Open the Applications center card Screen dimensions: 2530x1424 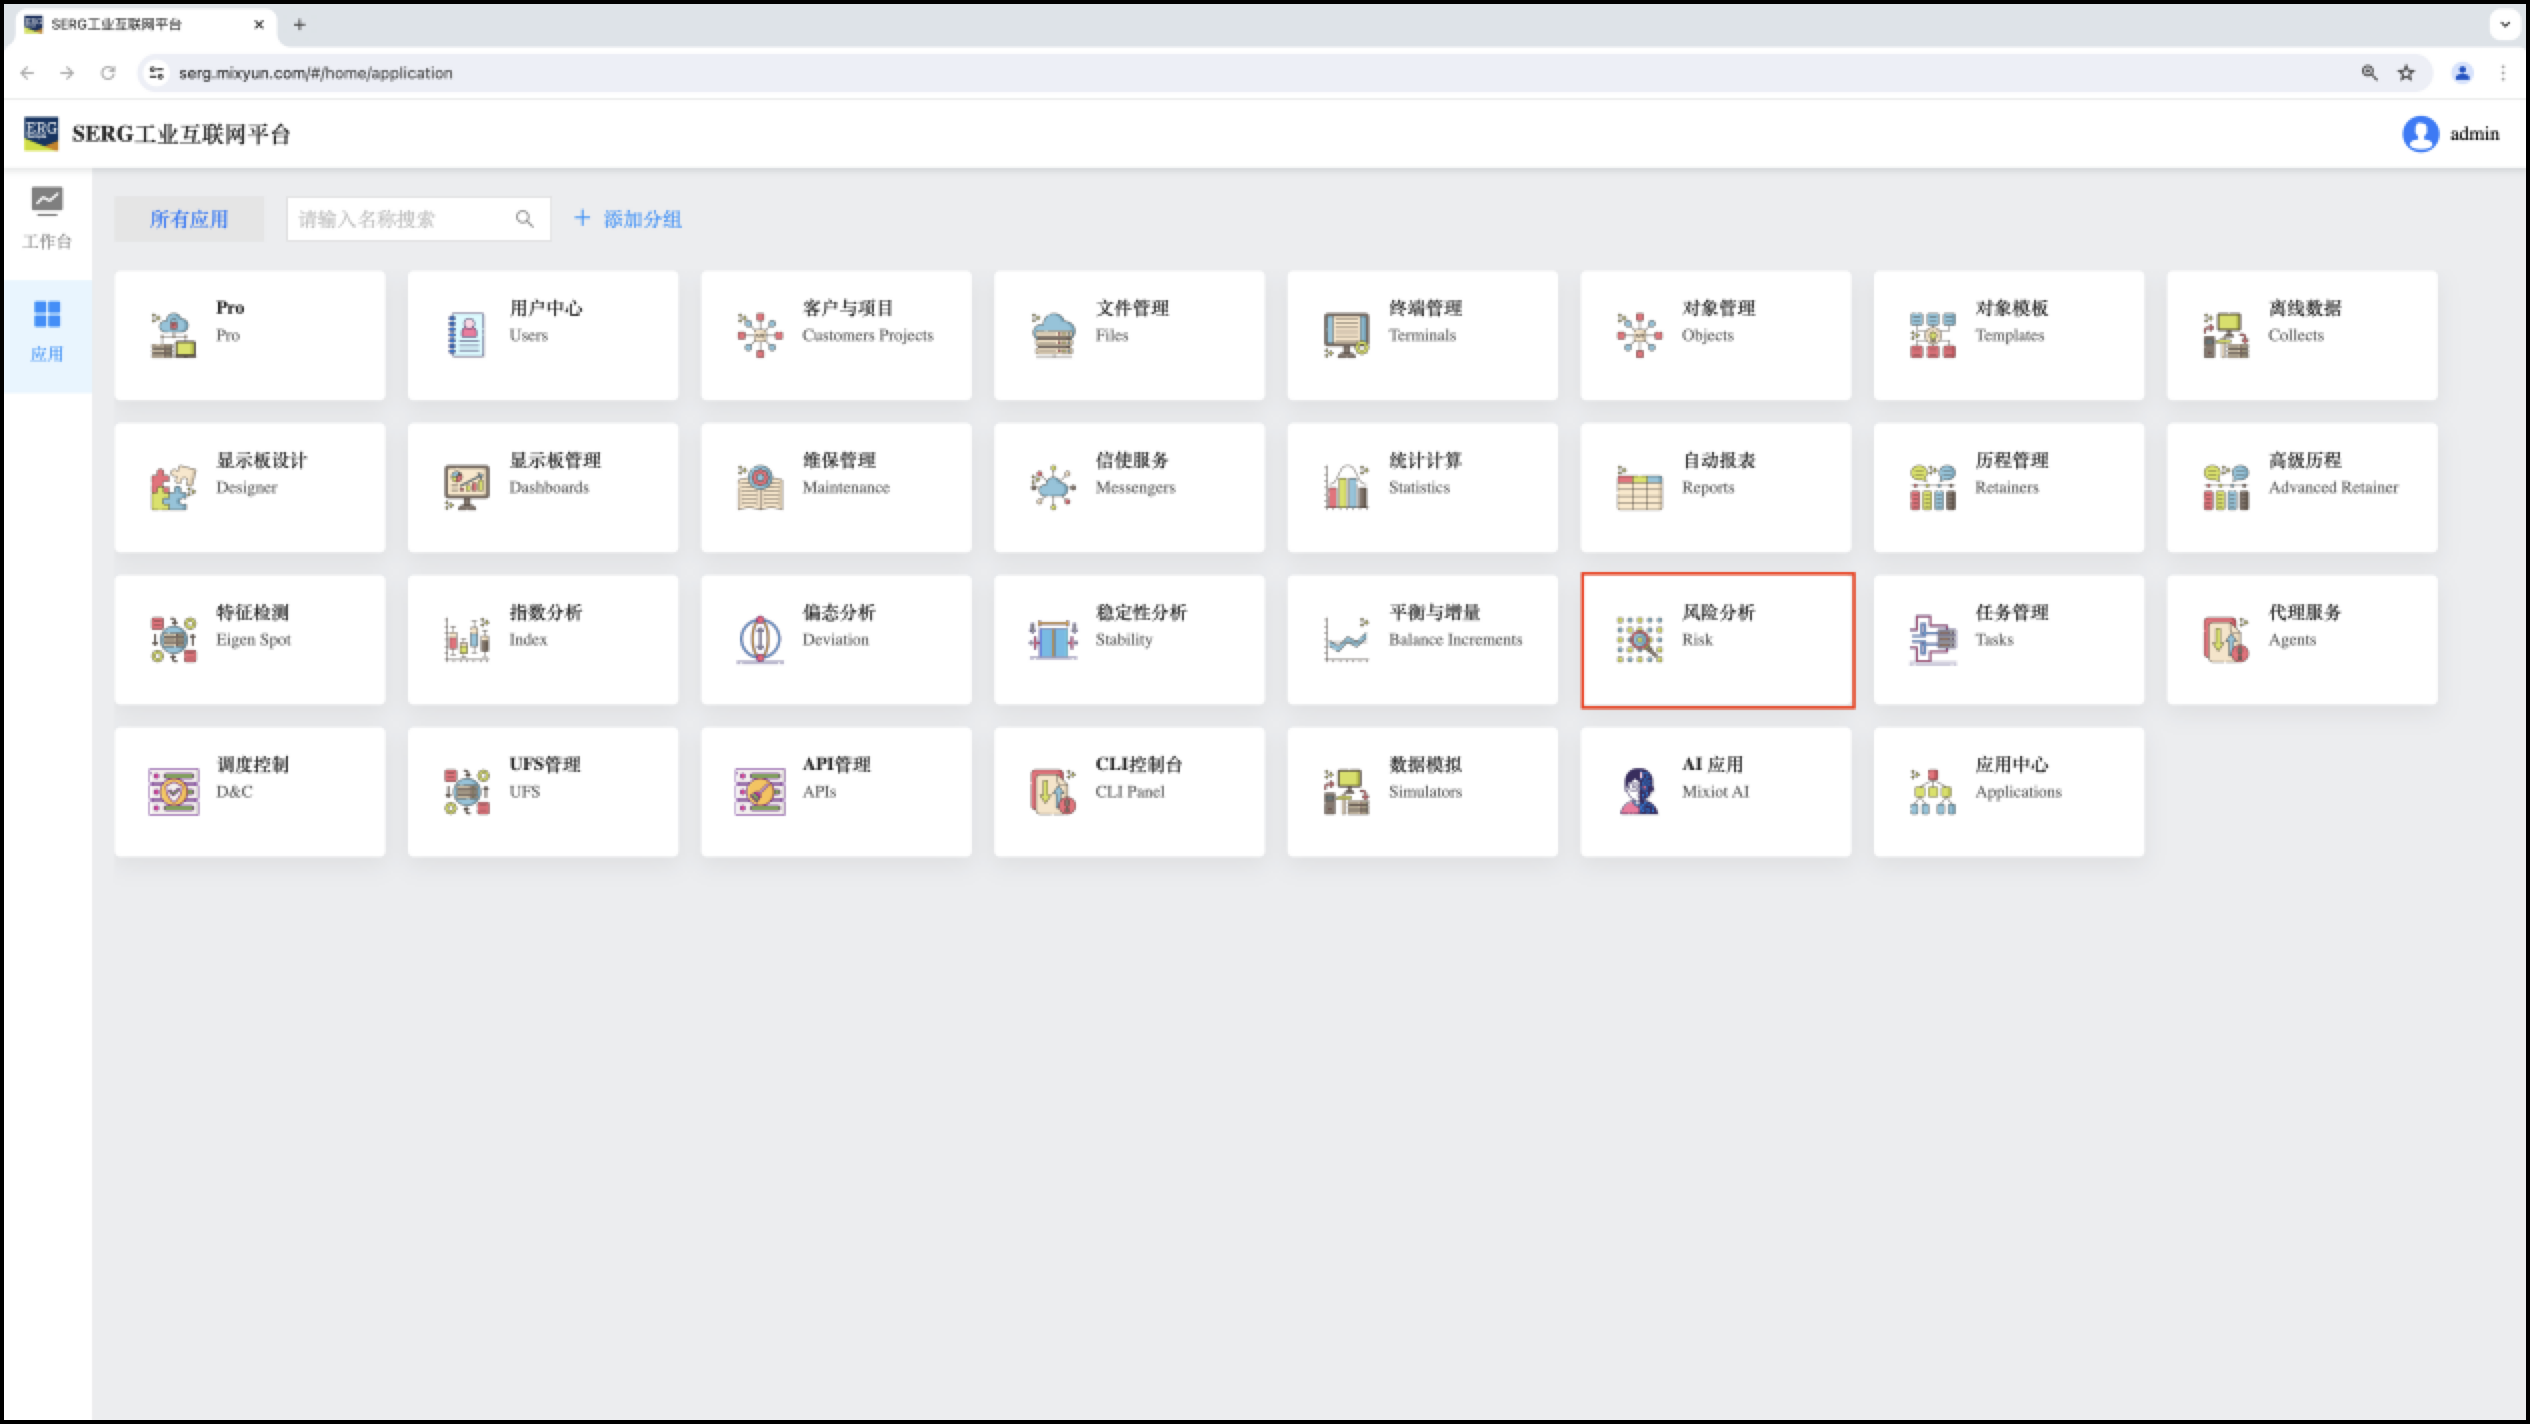coord(2008,791)
